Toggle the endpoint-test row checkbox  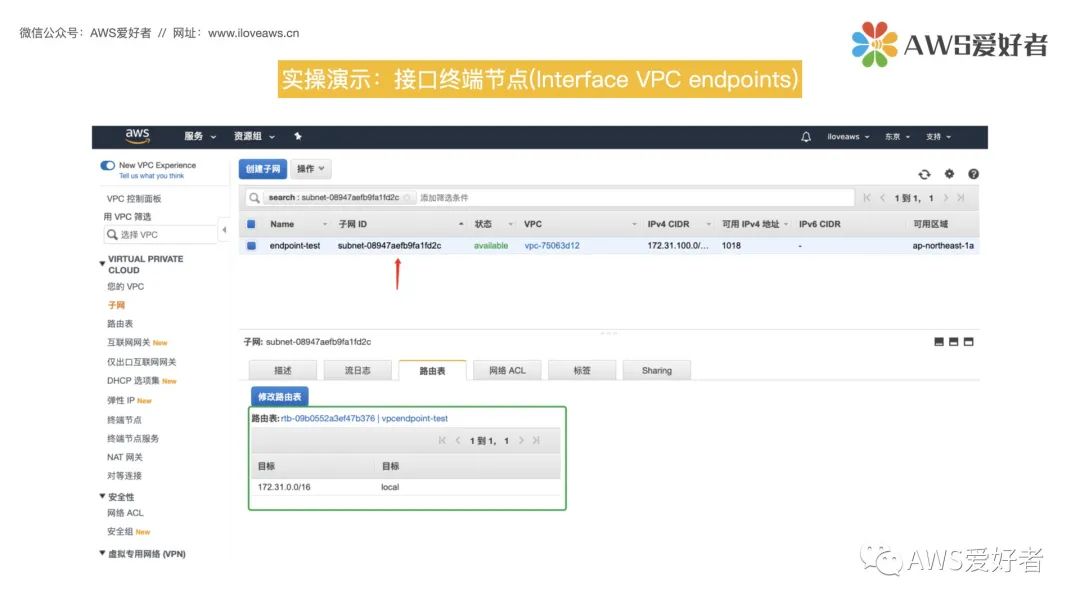[x=251, y=246]
